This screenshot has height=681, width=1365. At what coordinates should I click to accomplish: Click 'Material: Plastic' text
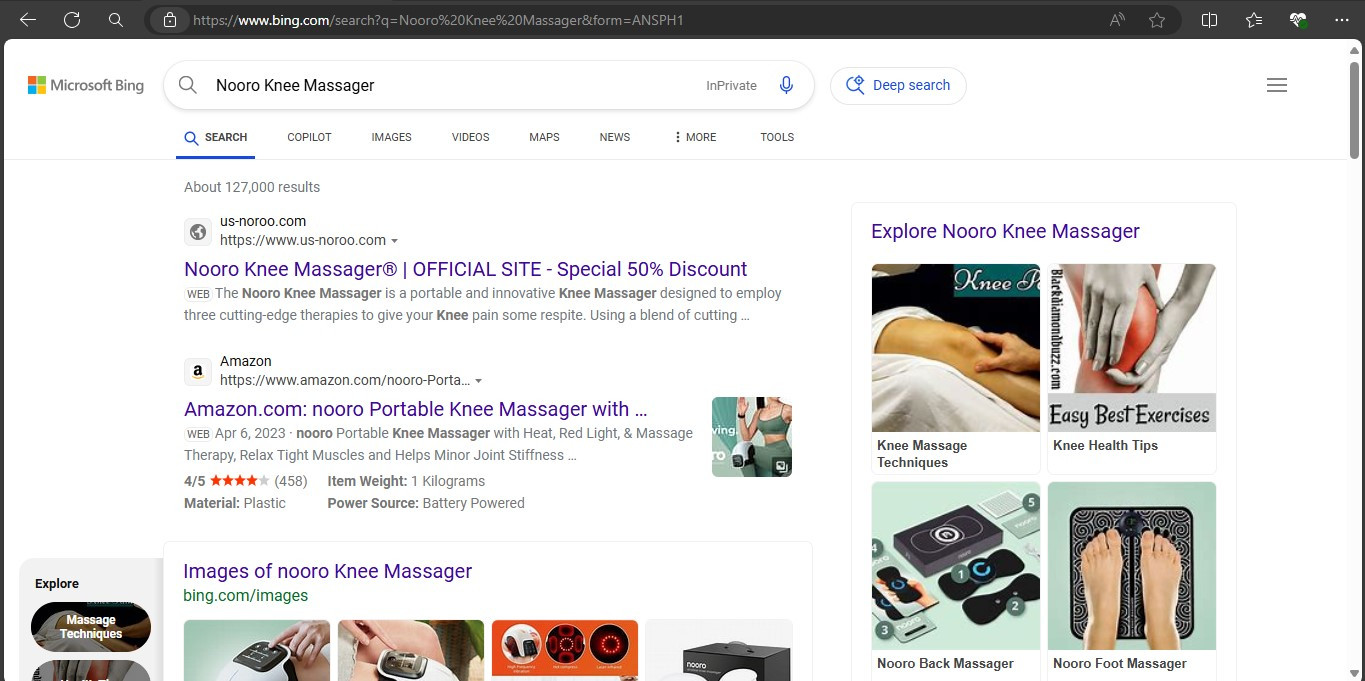point(235,503)
